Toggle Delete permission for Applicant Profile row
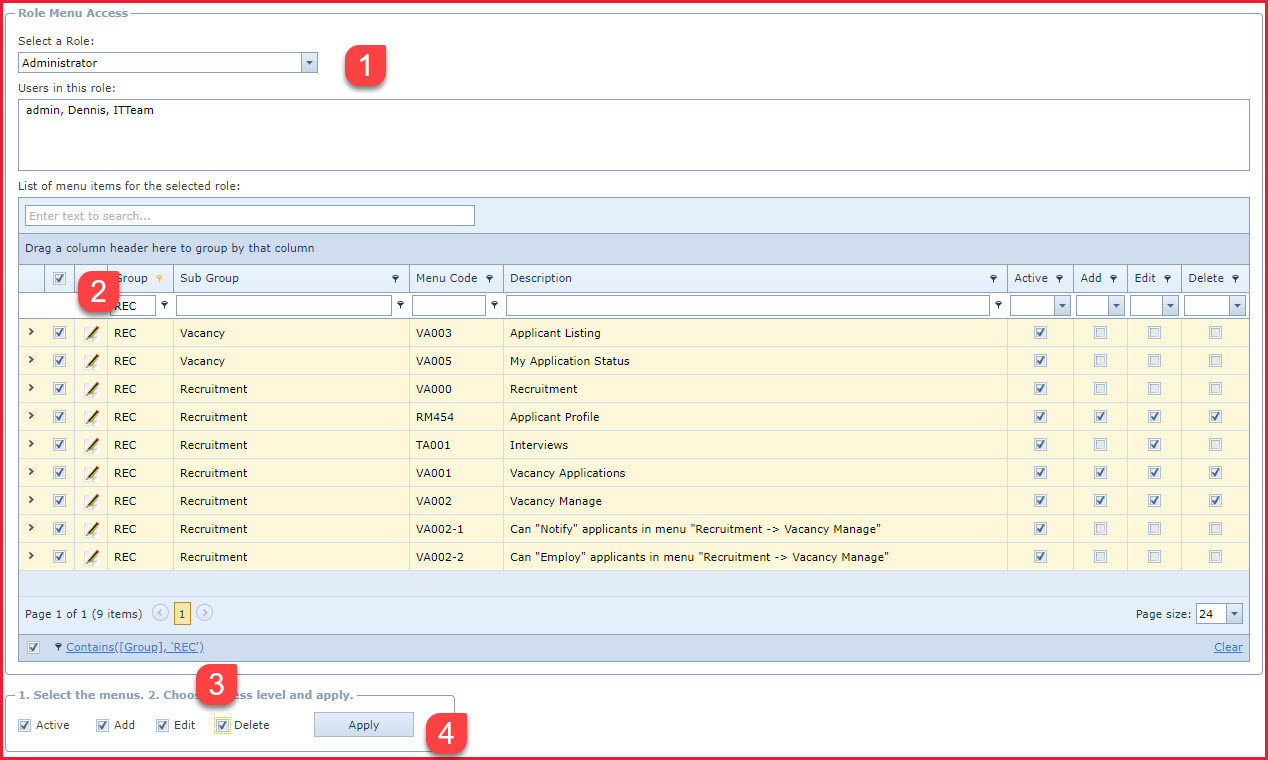Viewport: 1268px width, 760px height. point(1215,417)
